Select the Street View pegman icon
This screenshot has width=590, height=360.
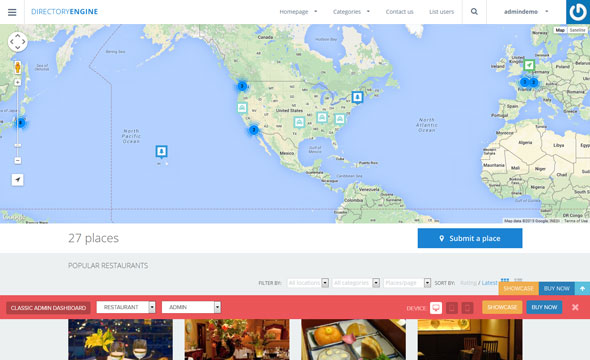click(x=18, y=68)
